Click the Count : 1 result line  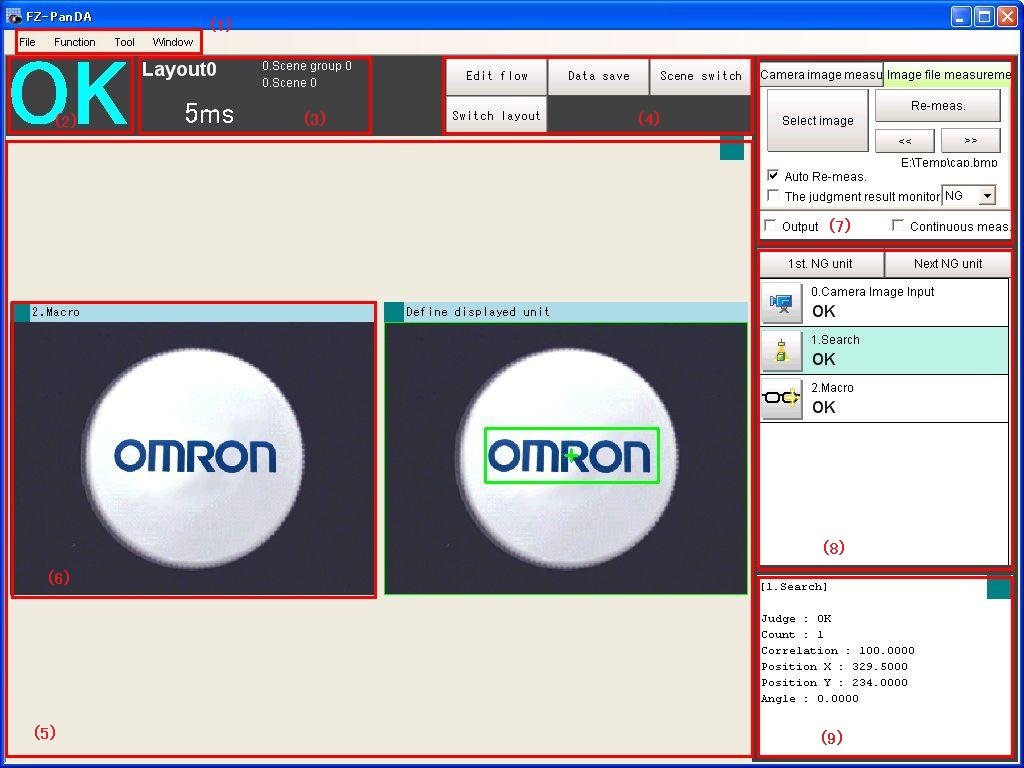coord(792,635)
